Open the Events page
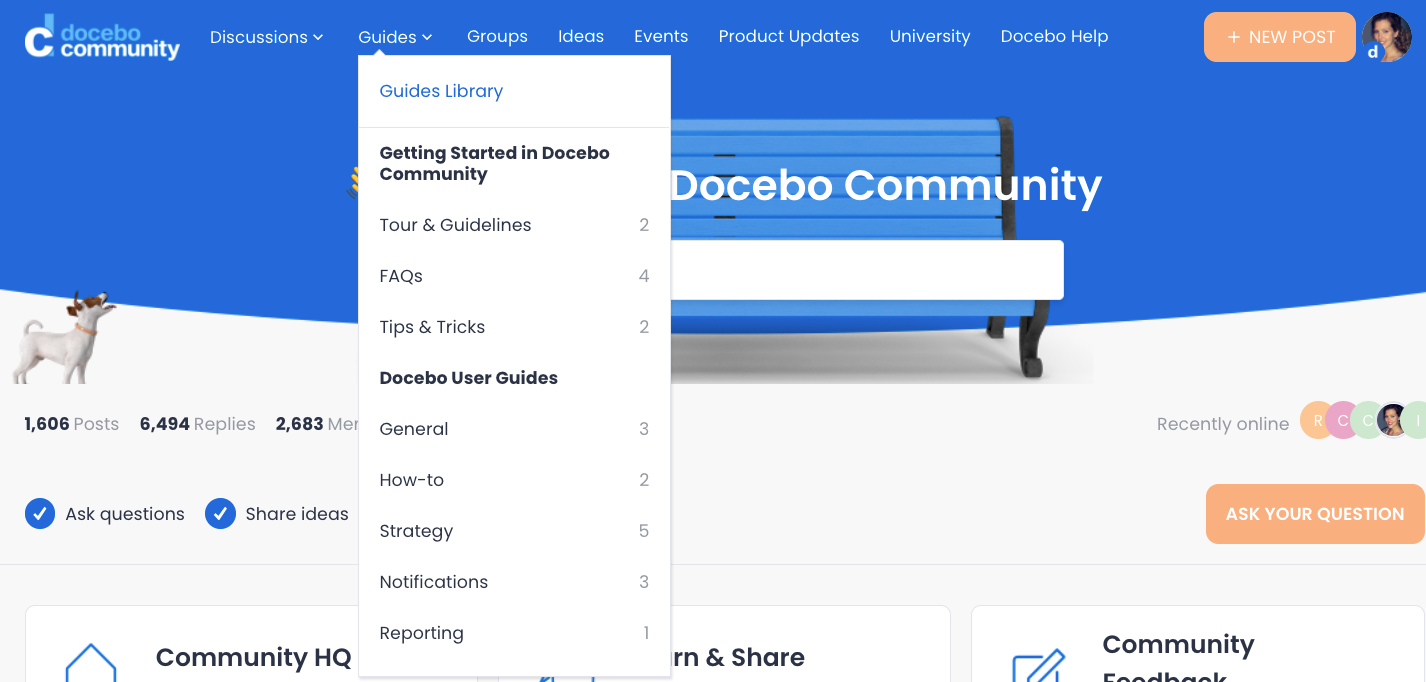The height and width of the screenshot is (682, 1426). [x=661, y=36]
